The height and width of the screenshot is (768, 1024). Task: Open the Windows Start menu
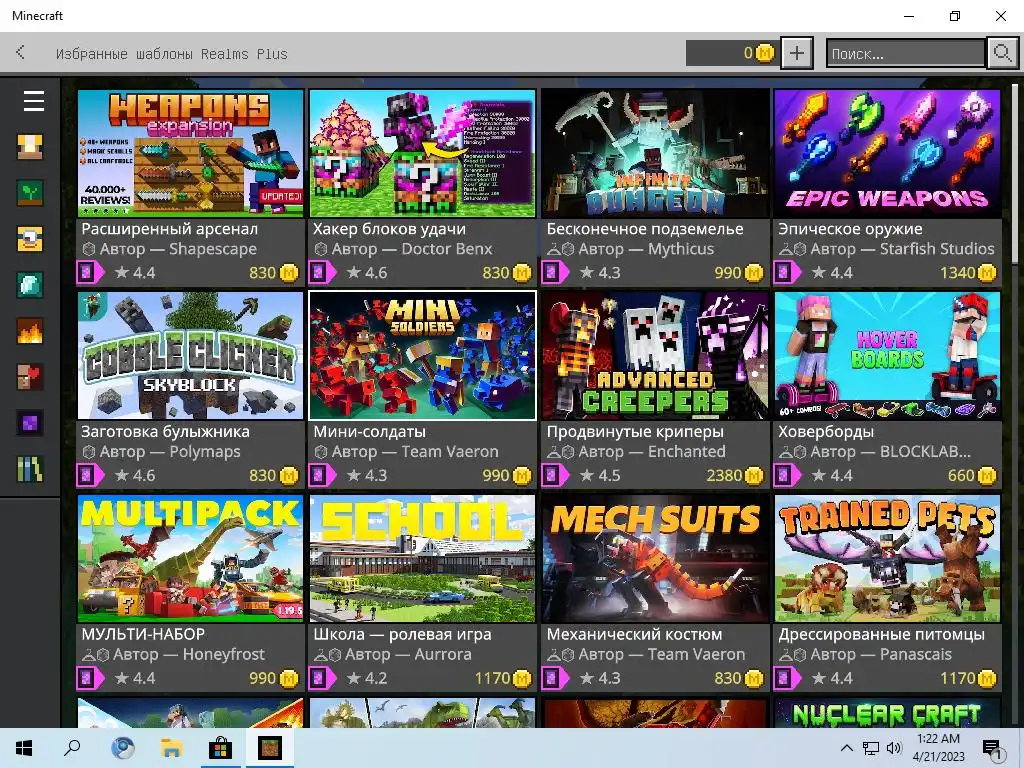(x=24, y=748)
